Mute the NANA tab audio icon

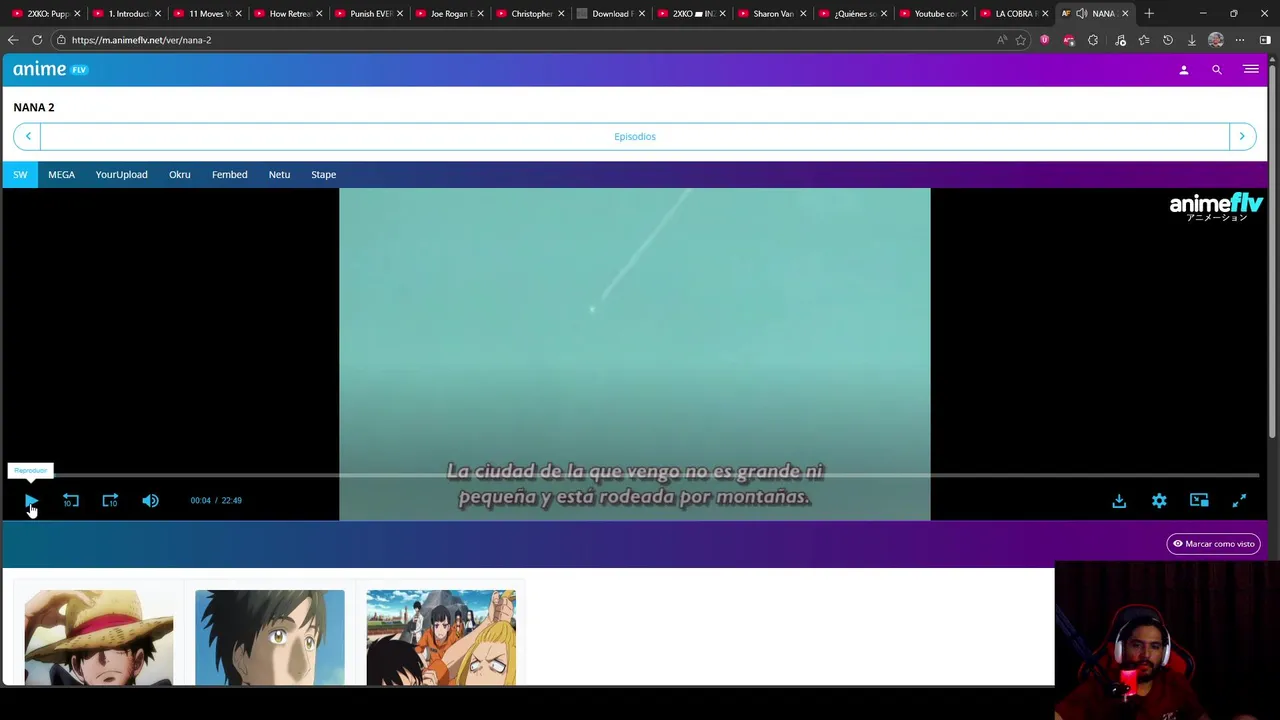tap(1081, 13)
